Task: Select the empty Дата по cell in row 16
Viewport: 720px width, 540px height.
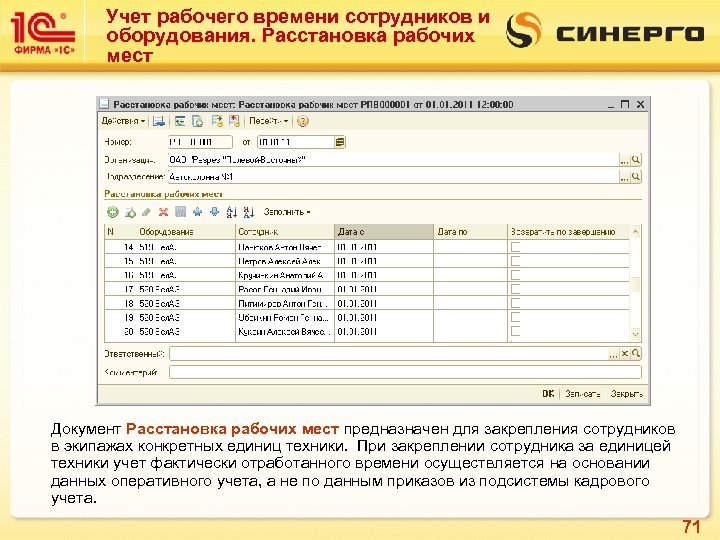Action: click(470, 275)
